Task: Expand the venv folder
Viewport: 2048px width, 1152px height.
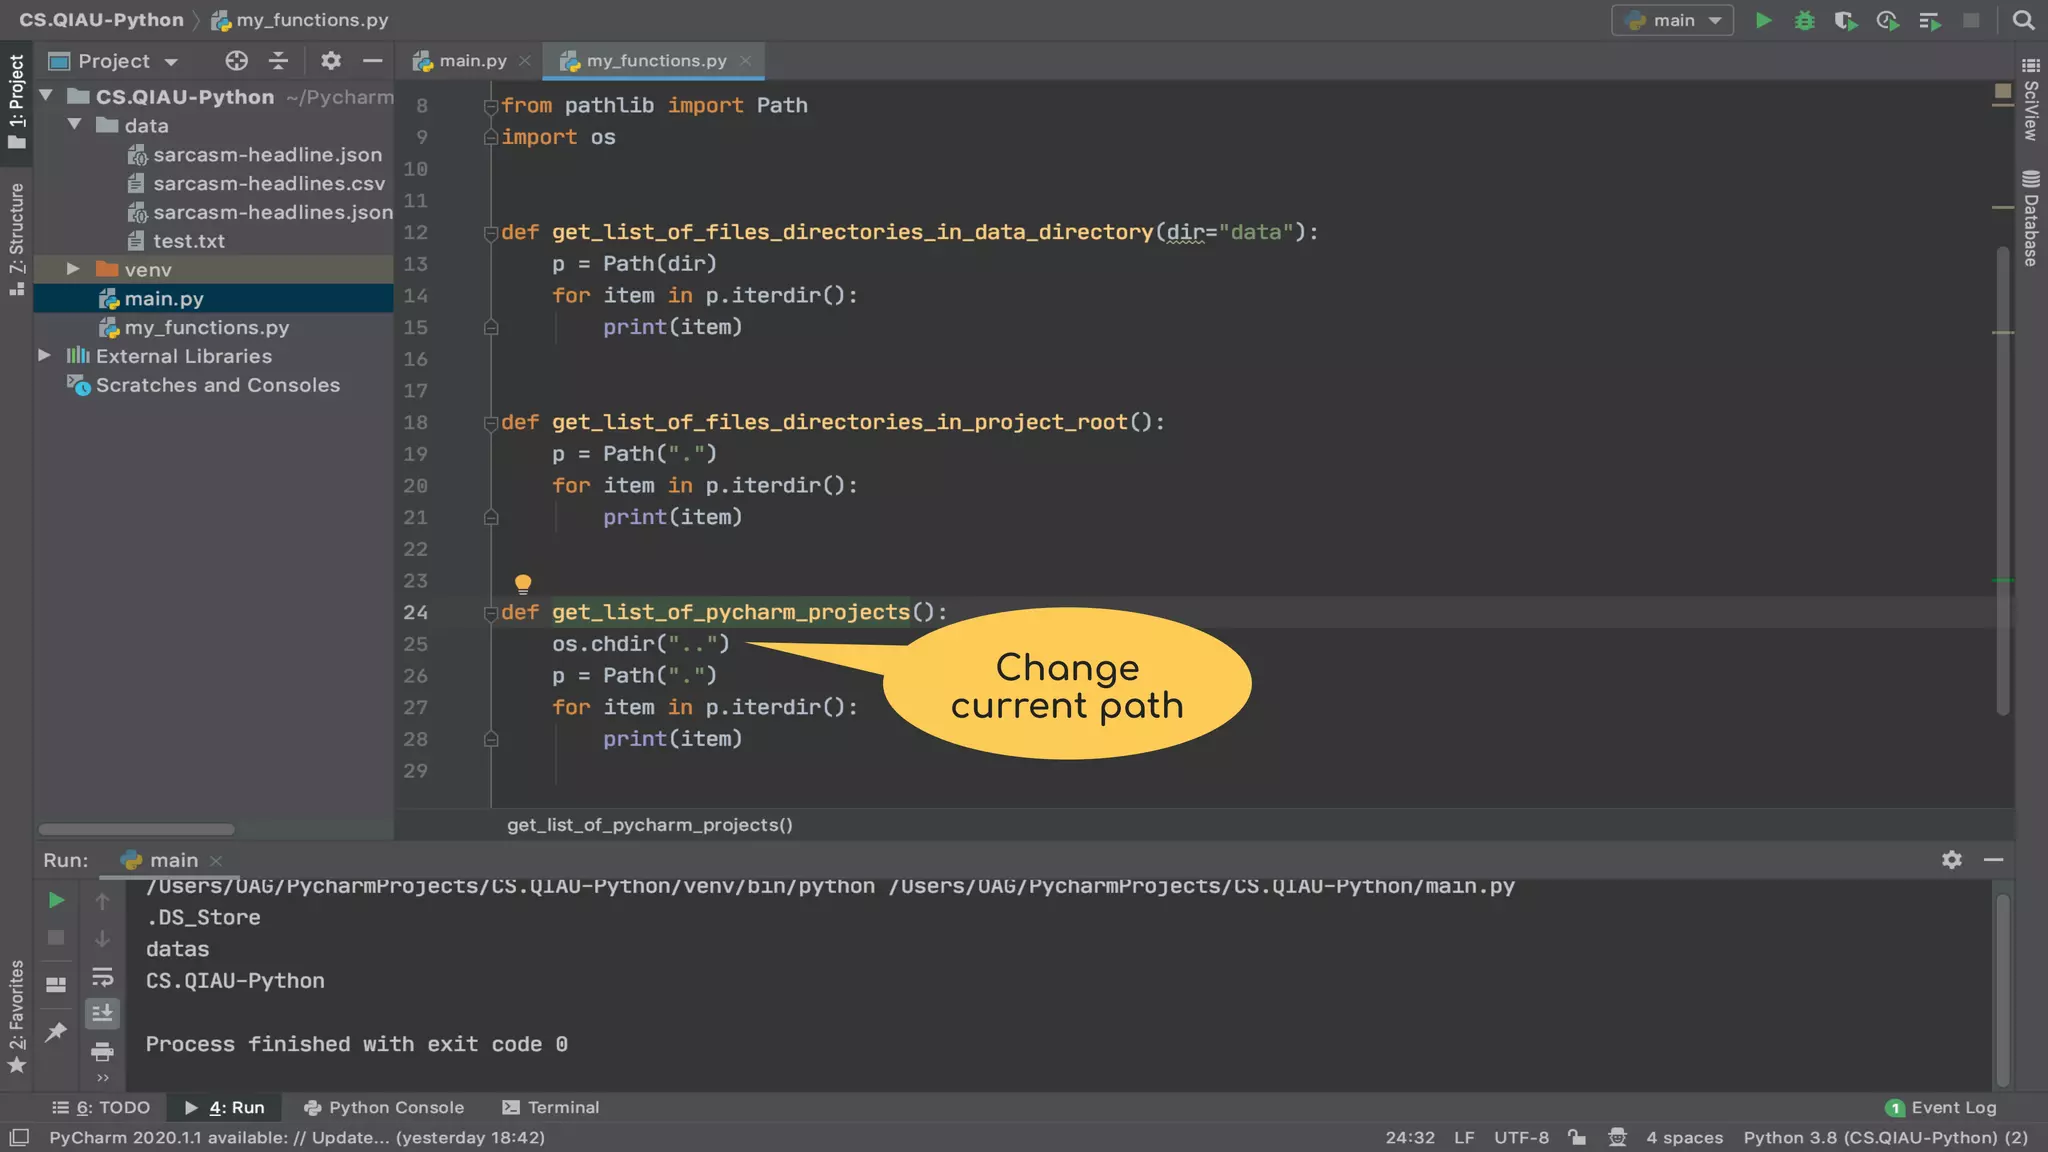Action: coord(73,269)
